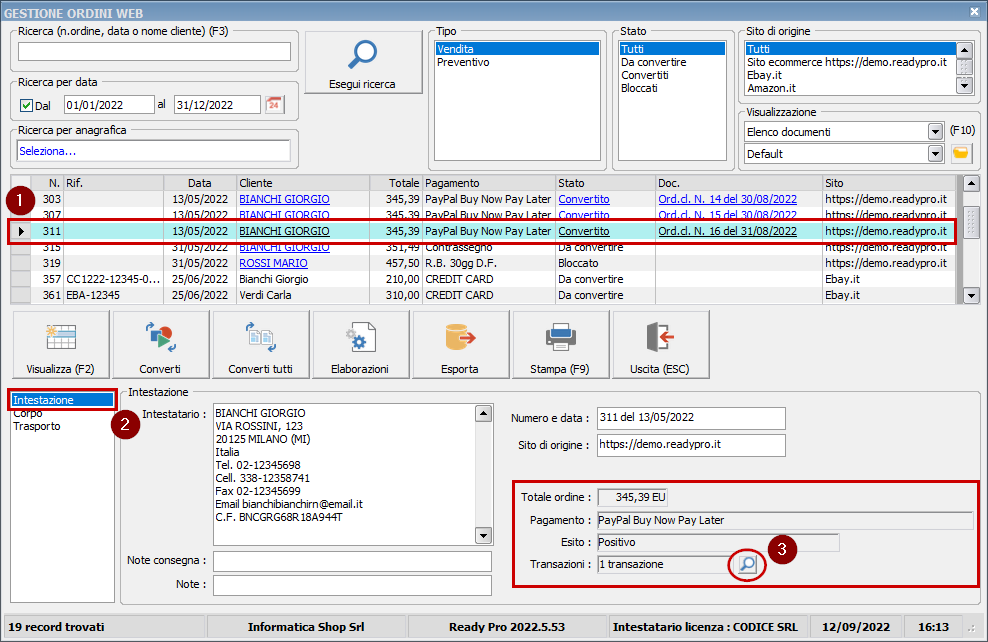Open the yellow folder icon next to Default
The image size is (988, 642).
(960, 153)
